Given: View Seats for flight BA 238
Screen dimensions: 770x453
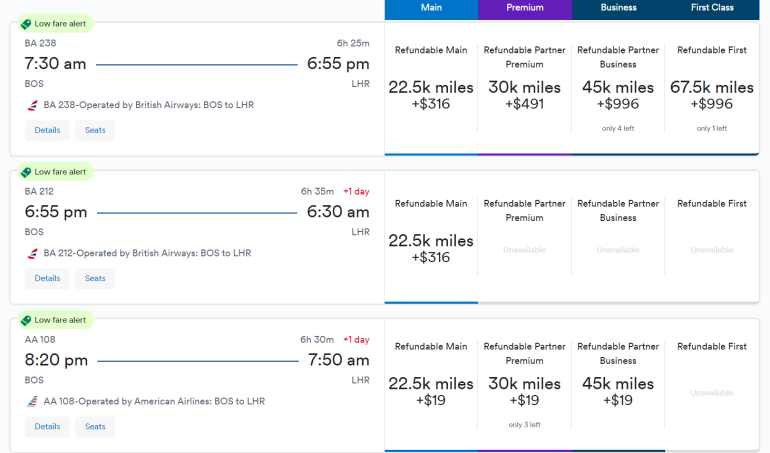Looking at the screenshot, I should 95,130.
